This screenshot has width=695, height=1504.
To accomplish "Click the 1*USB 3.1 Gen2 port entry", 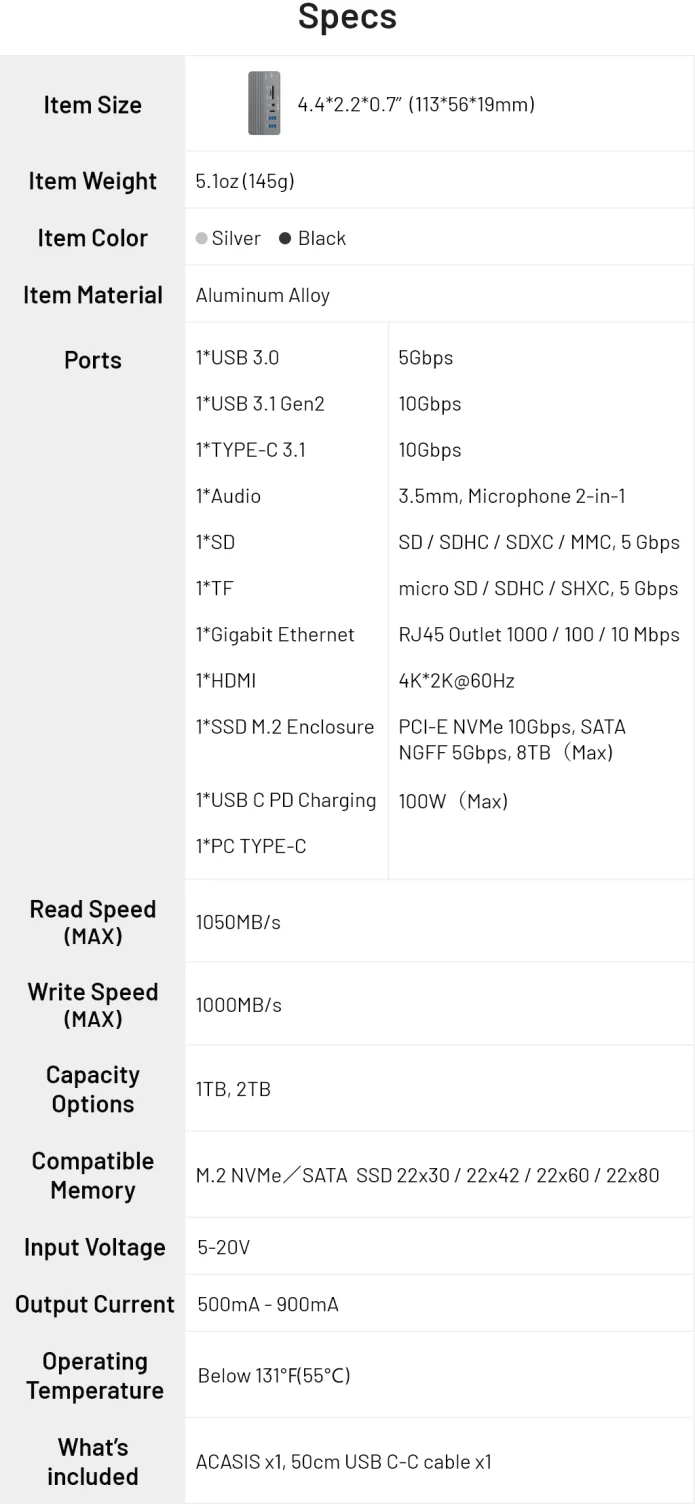I will pyautogui.click(x=260, y=404).
